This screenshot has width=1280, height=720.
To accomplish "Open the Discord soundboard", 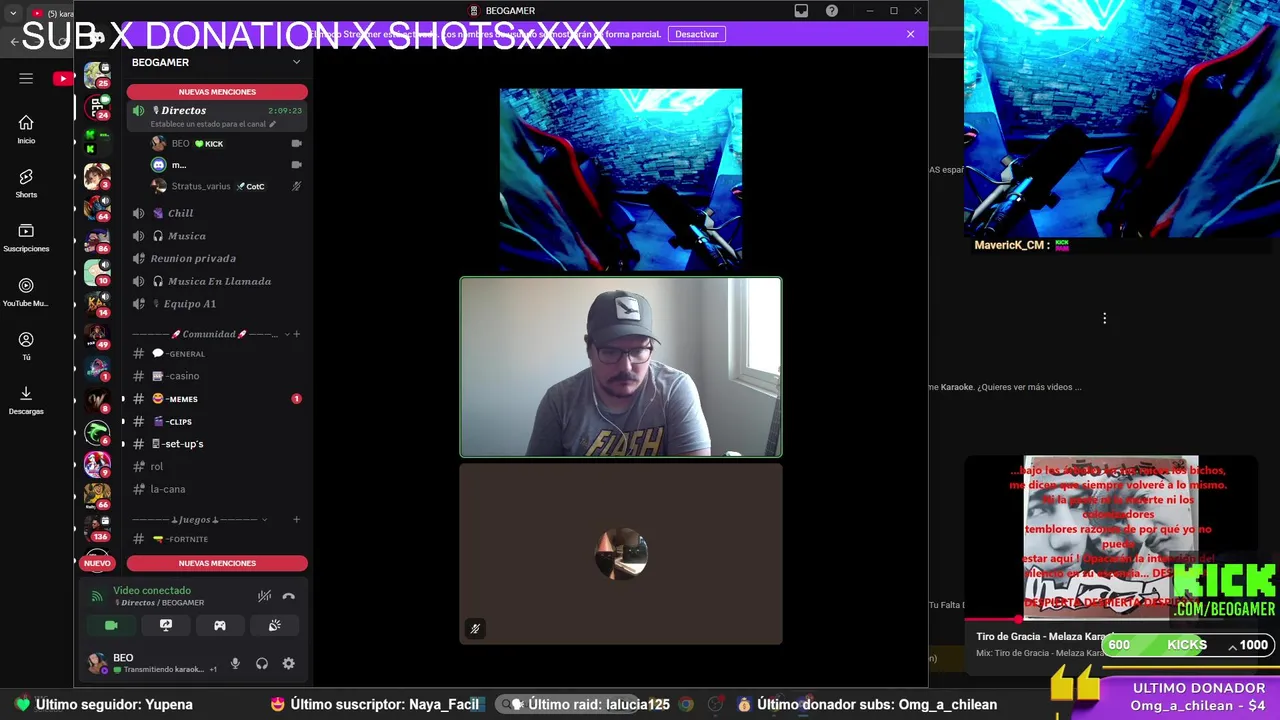I will 275,625.
